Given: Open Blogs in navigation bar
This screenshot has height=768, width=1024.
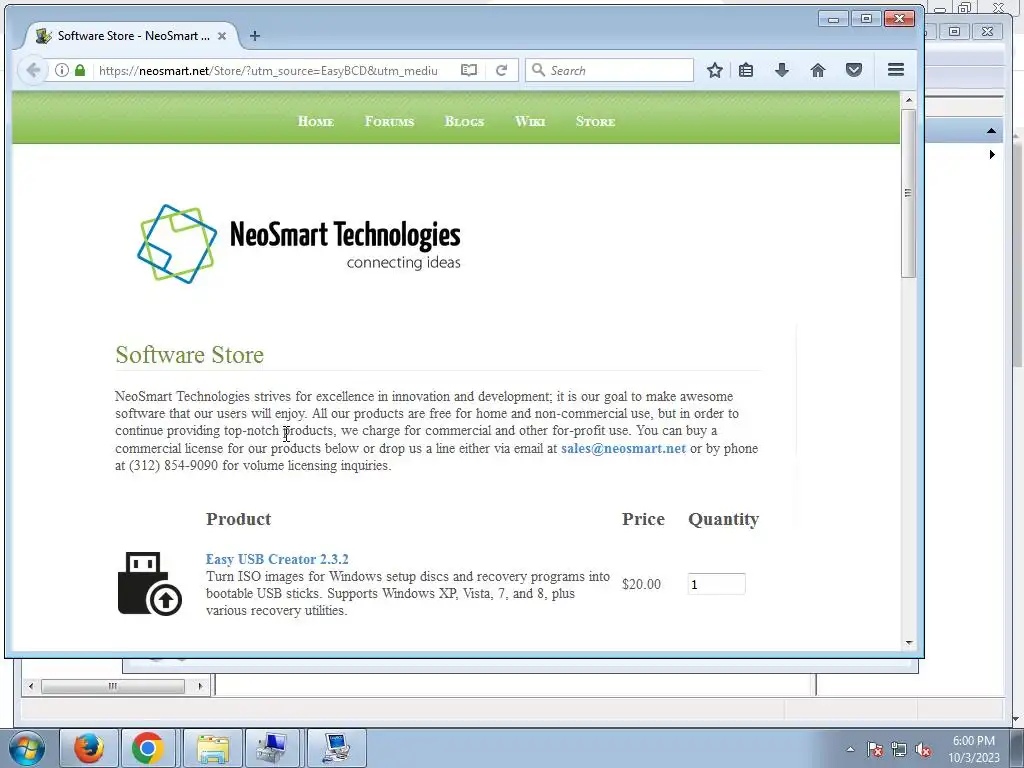Looking at the screenshot, I should 464,121.
